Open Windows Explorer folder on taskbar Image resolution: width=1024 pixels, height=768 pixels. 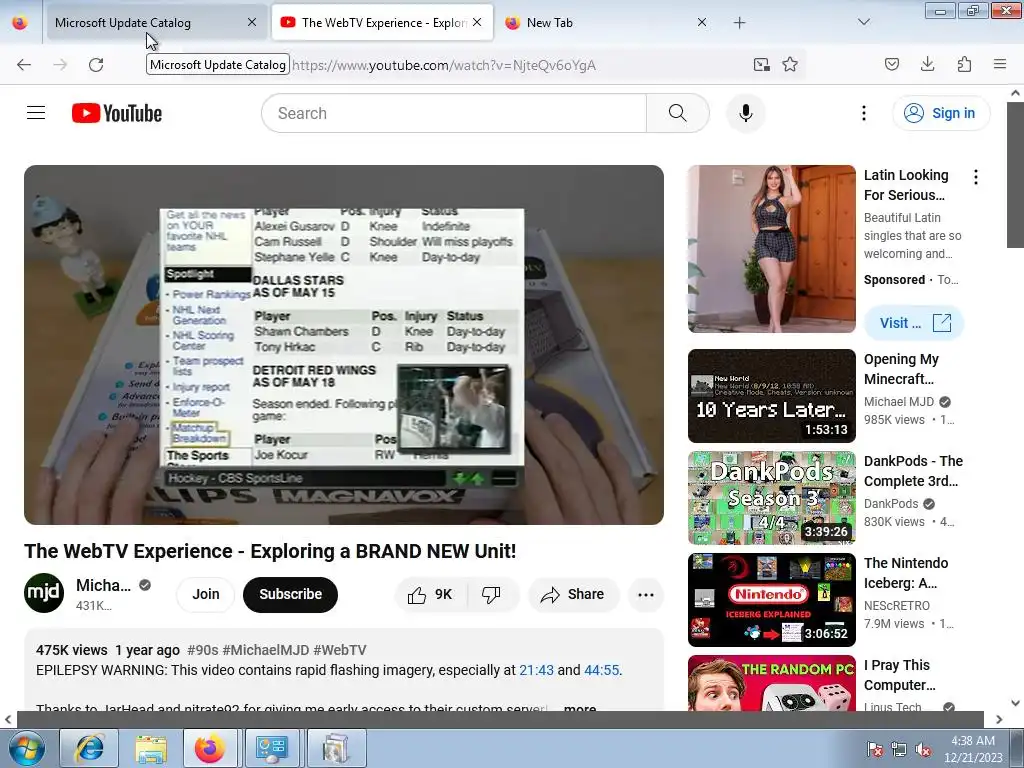pyautogui.click(x=152, y=748)
